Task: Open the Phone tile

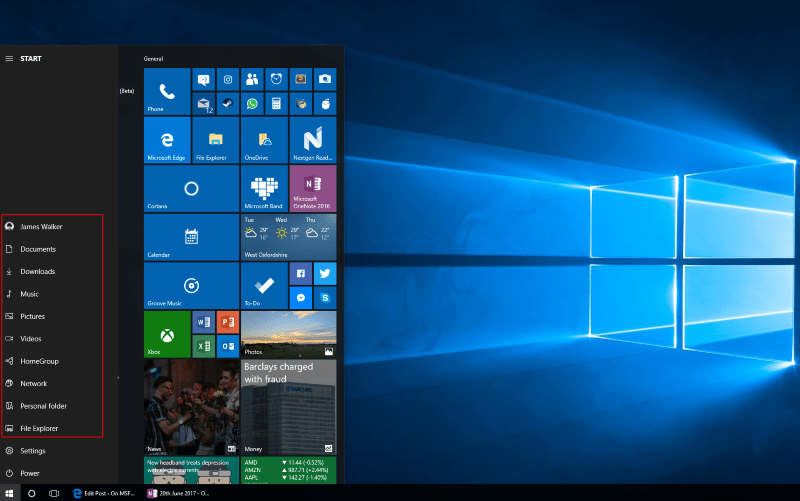Action: pos(167,92)
